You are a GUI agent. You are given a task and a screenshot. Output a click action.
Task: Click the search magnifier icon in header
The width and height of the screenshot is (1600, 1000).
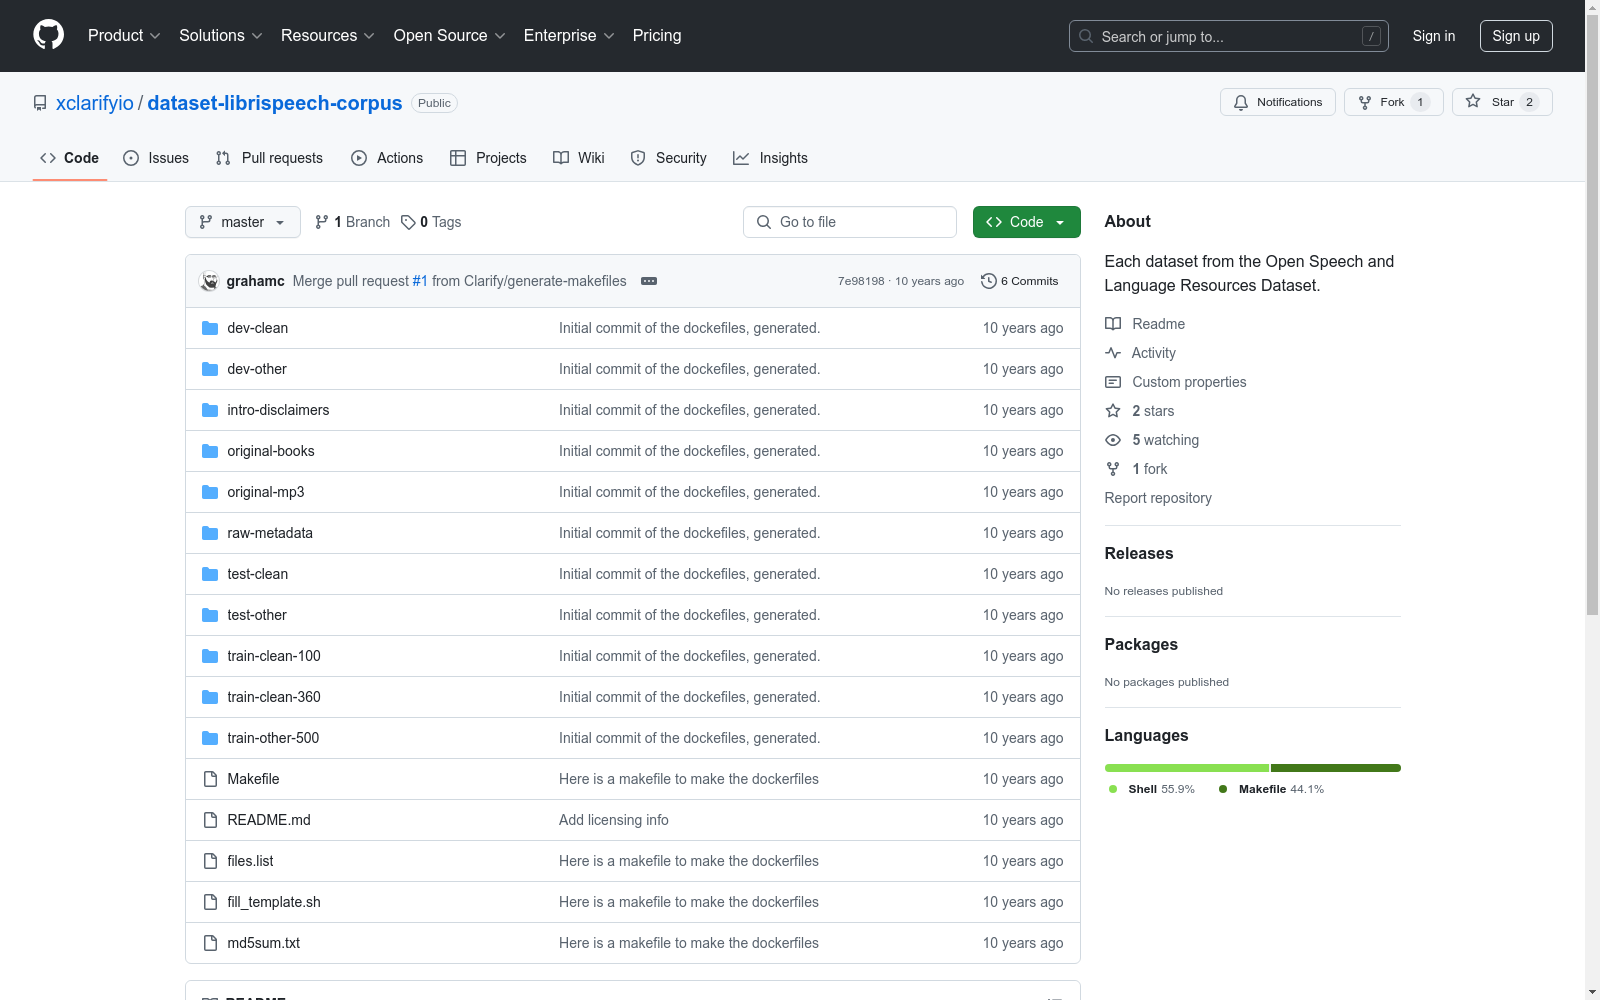(1086, 36)
